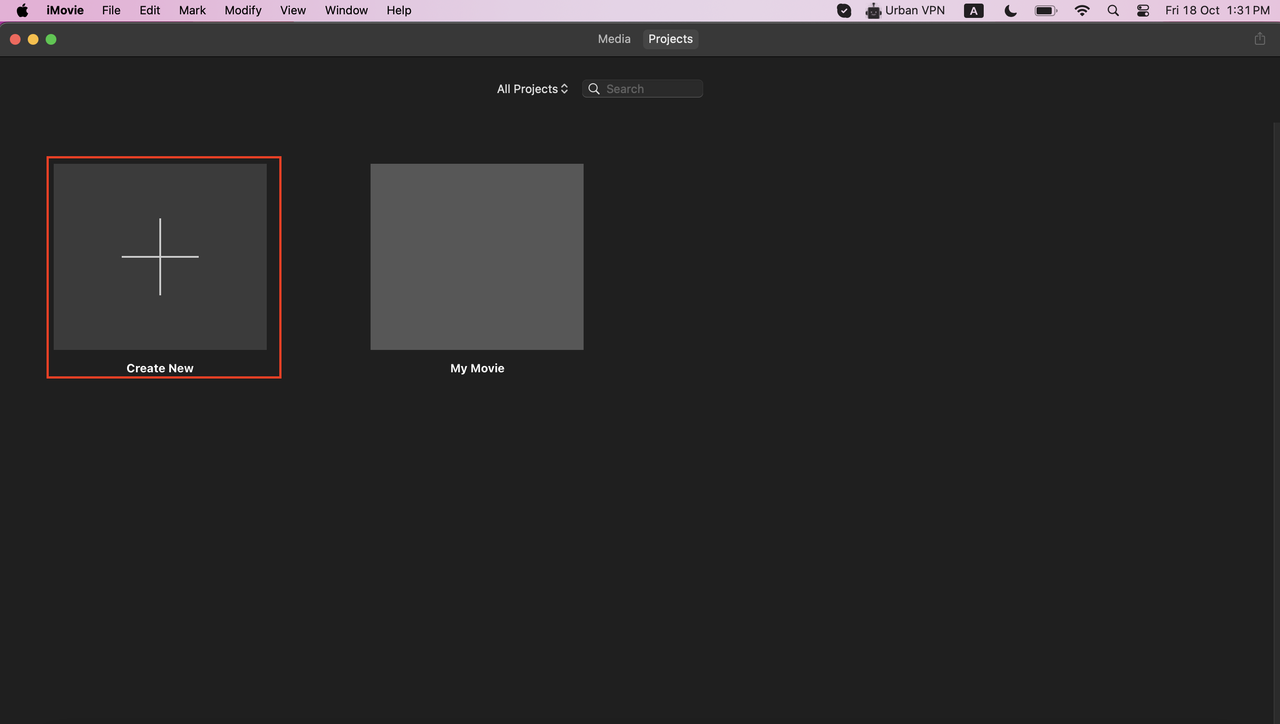Open the Share icon in the title bar
The image size is (1280, 724).
1259,38
